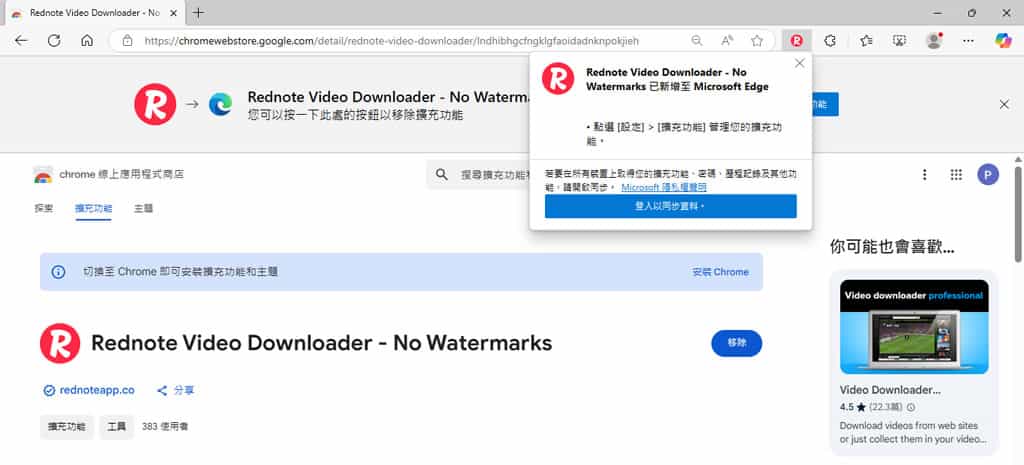Click the 擴充功能 category chip
This screenshot has height=465, width=1024.
[67, 426]
